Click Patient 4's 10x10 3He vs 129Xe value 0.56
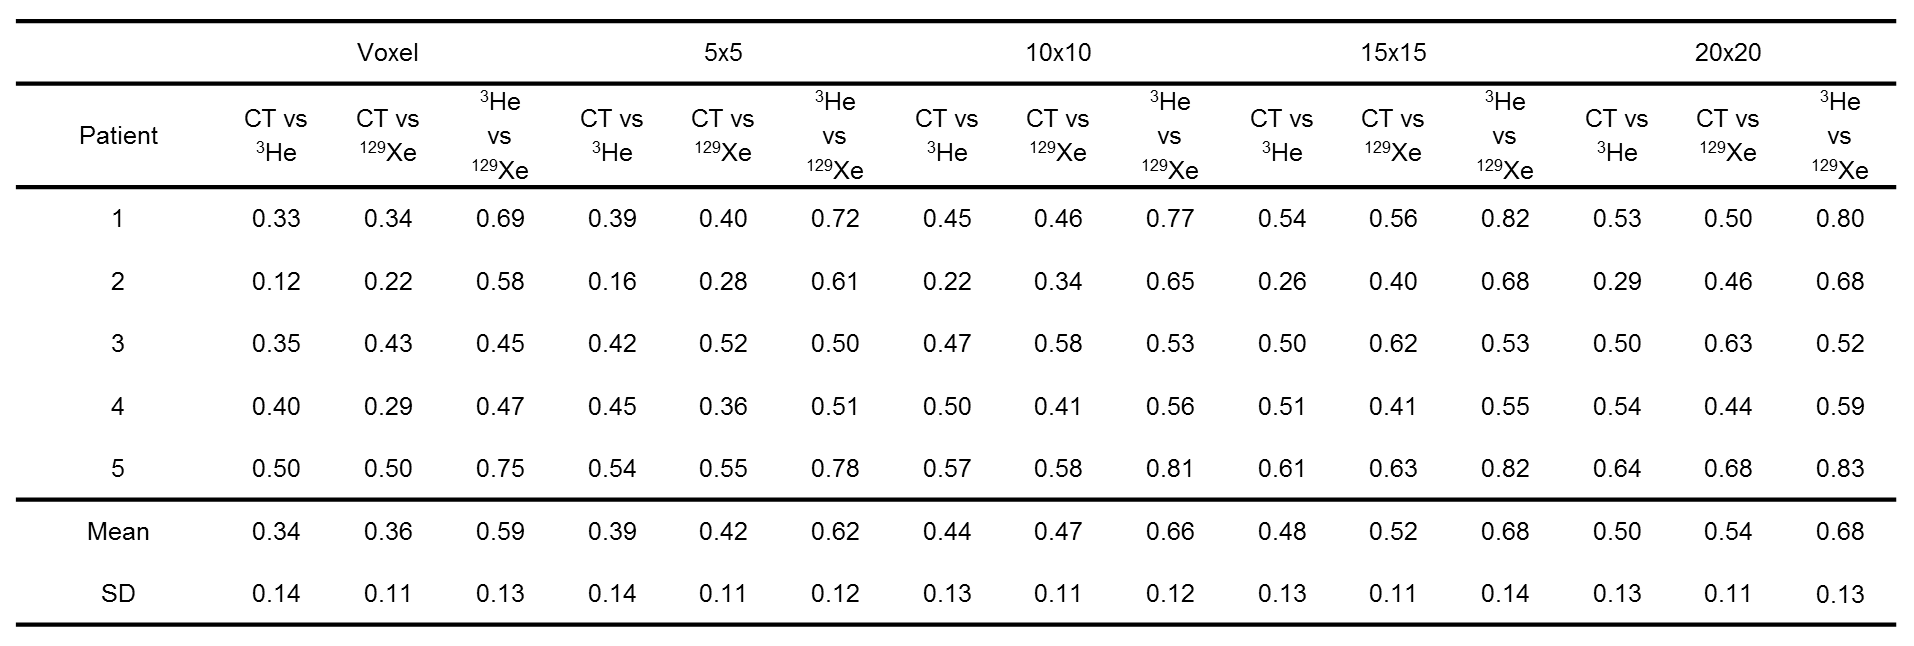This screenshot has width=1914, height=646. coord(1170,406)
